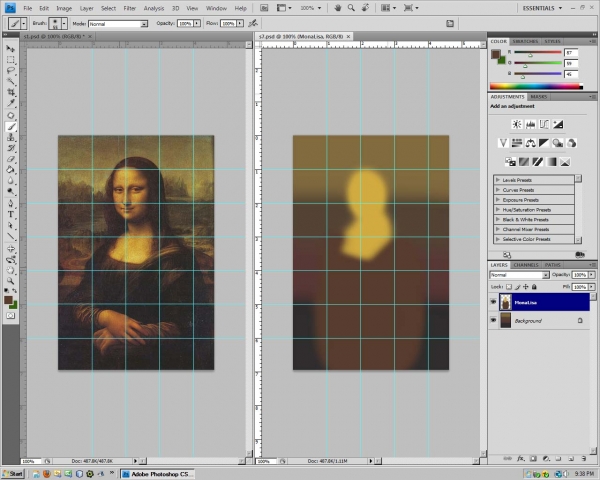Add a Selective Color adjustment
This screenshot has width=600, height=480.
565,162
